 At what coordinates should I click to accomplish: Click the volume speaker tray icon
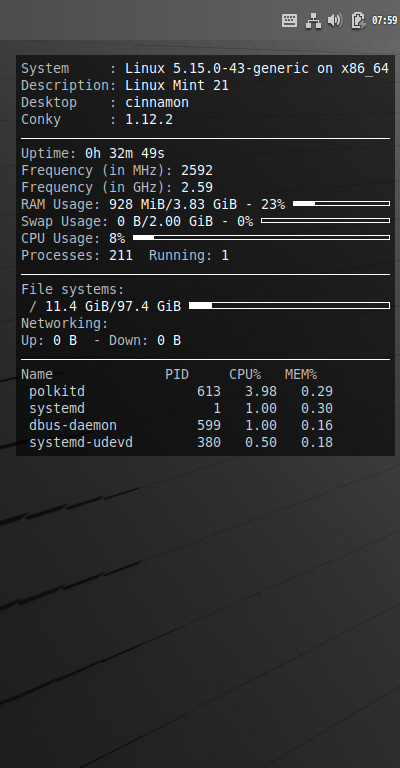tap(335, 20)
